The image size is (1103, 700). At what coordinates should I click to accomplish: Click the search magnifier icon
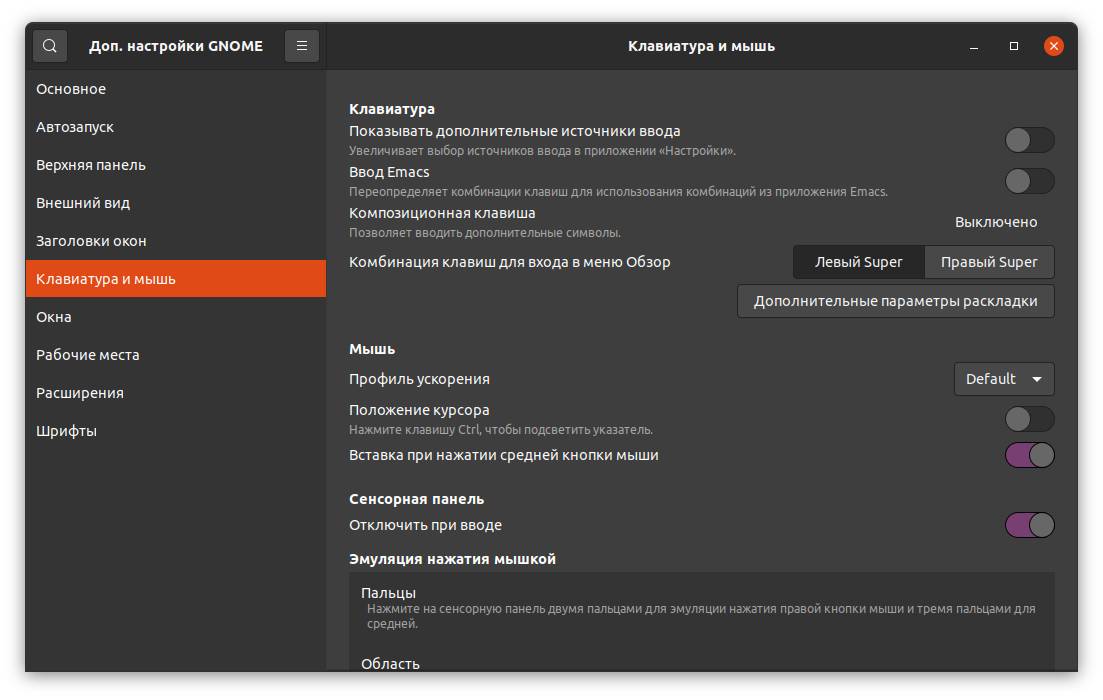(50, 46)
